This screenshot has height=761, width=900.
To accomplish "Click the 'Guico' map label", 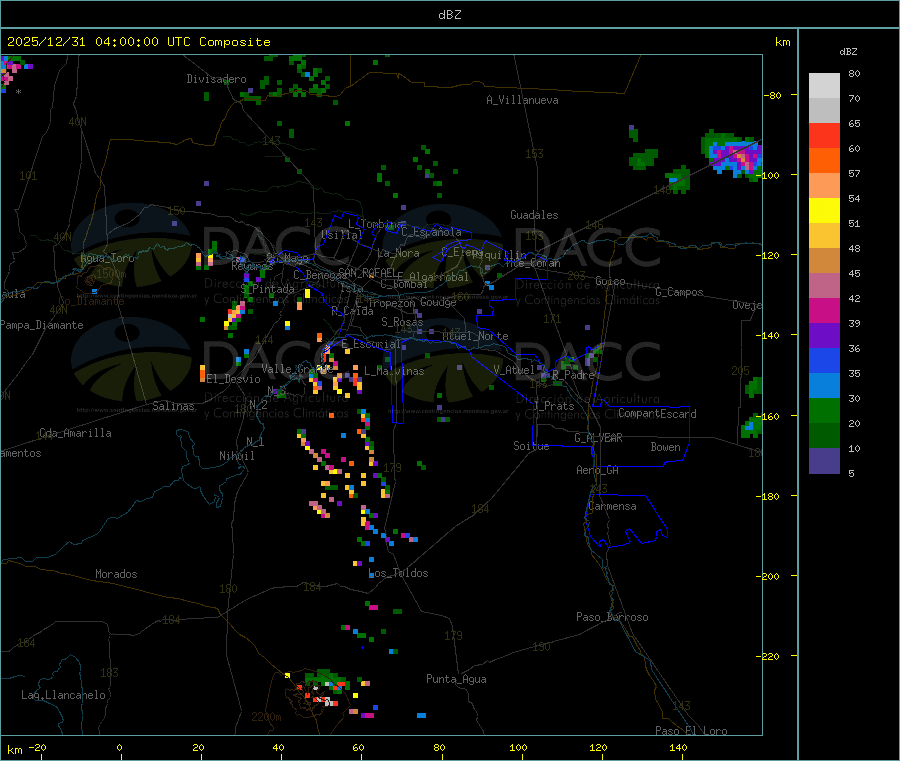I will [610, 281].
